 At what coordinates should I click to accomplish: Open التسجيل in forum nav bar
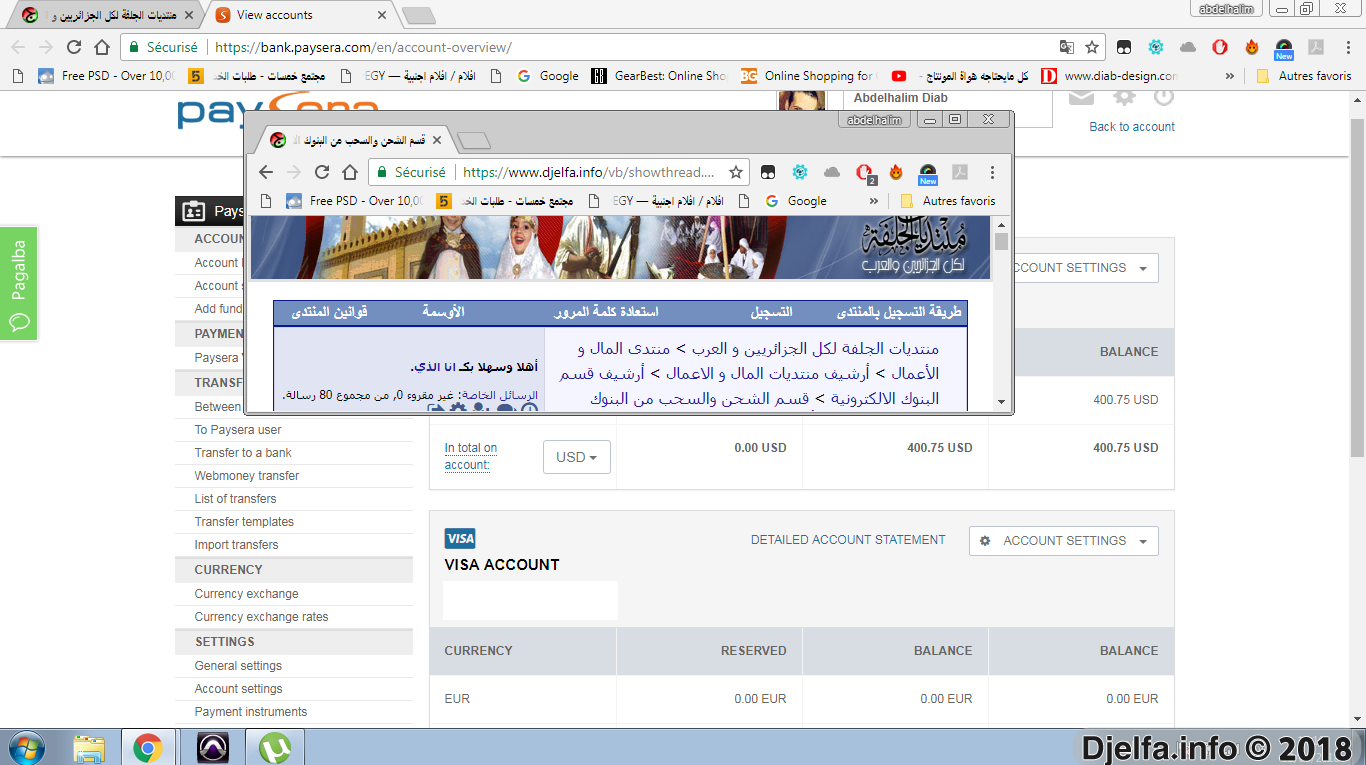pos(772,312)
